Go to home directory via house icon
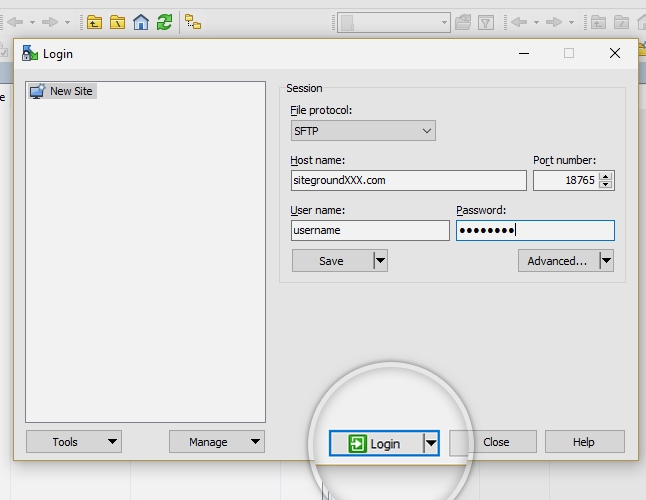 (141, 21)
